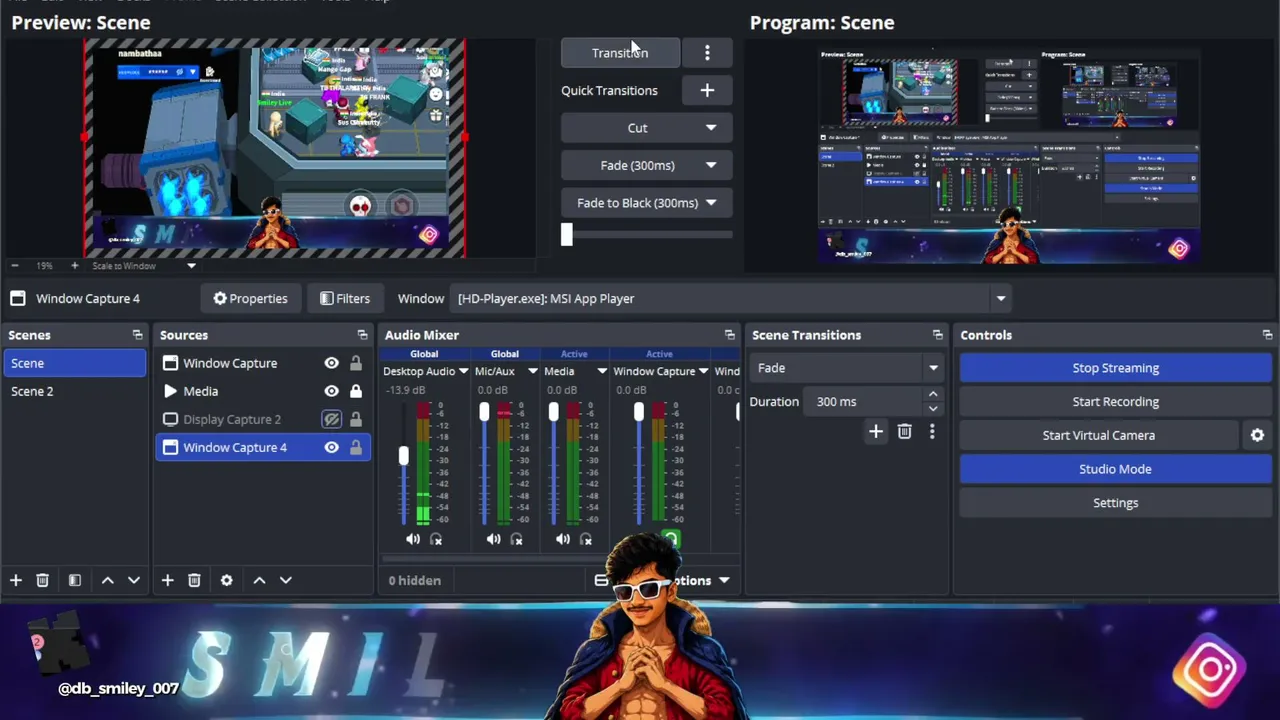Open the Scale to Window dropdown
1280x720 pixels.
pyautogui.click(x=191, y=266)
